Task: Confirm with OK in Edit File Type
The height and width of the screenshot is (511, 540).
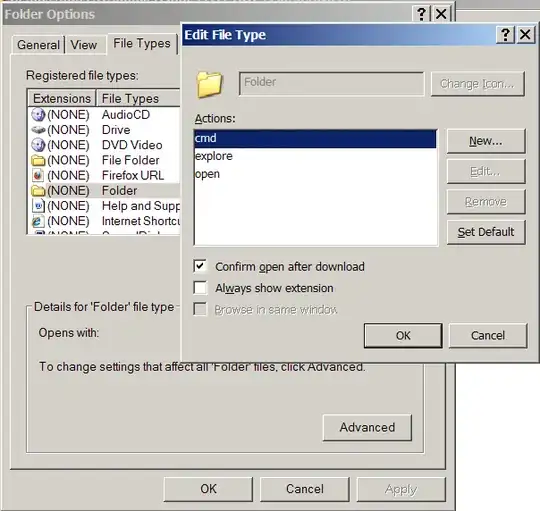Action: tap(403, 335)
